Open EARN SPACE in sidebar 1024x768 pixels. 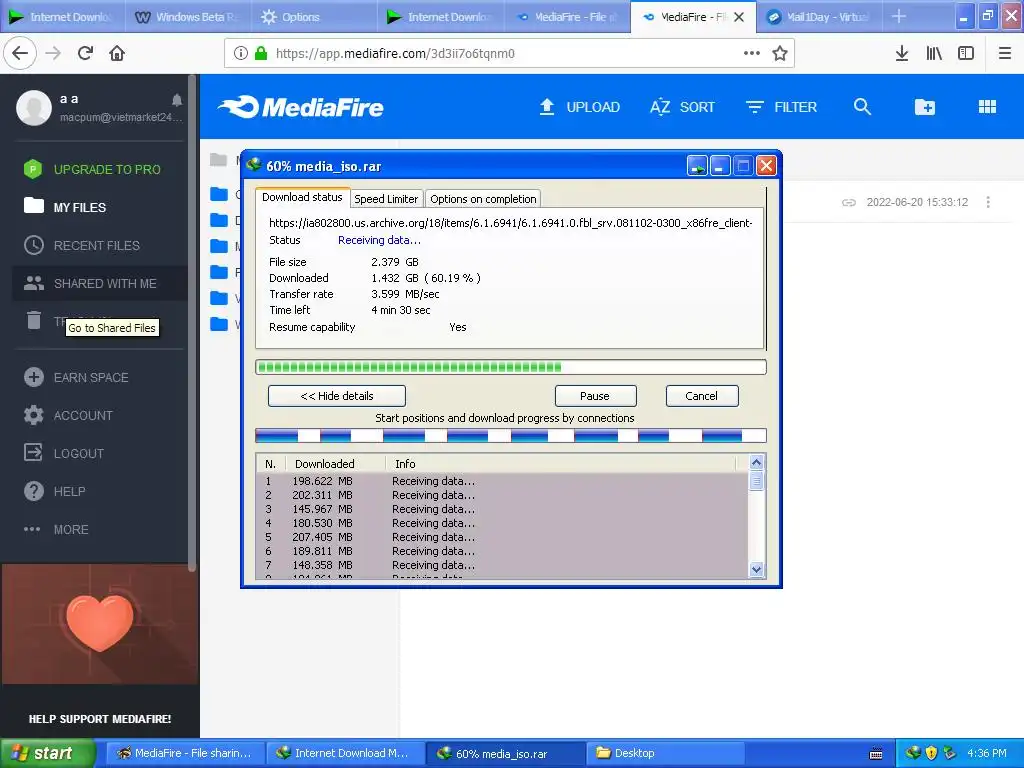pos(76,377)
